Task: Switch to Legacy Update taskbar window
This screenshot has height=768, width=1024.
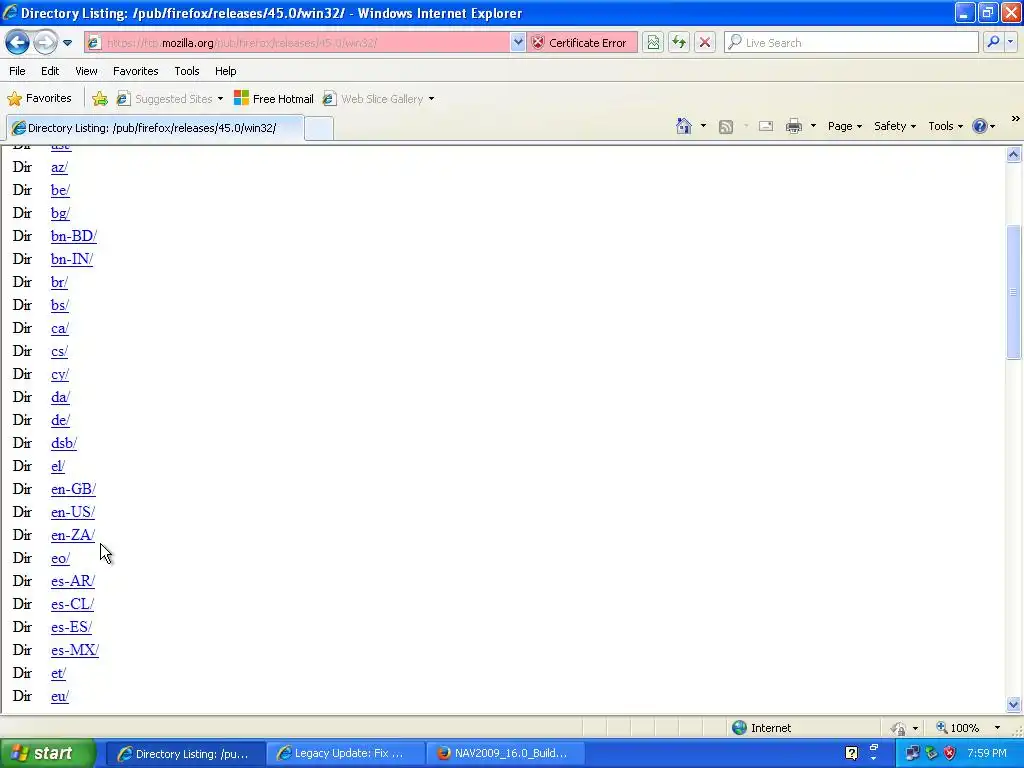Action: pos(348,753)
